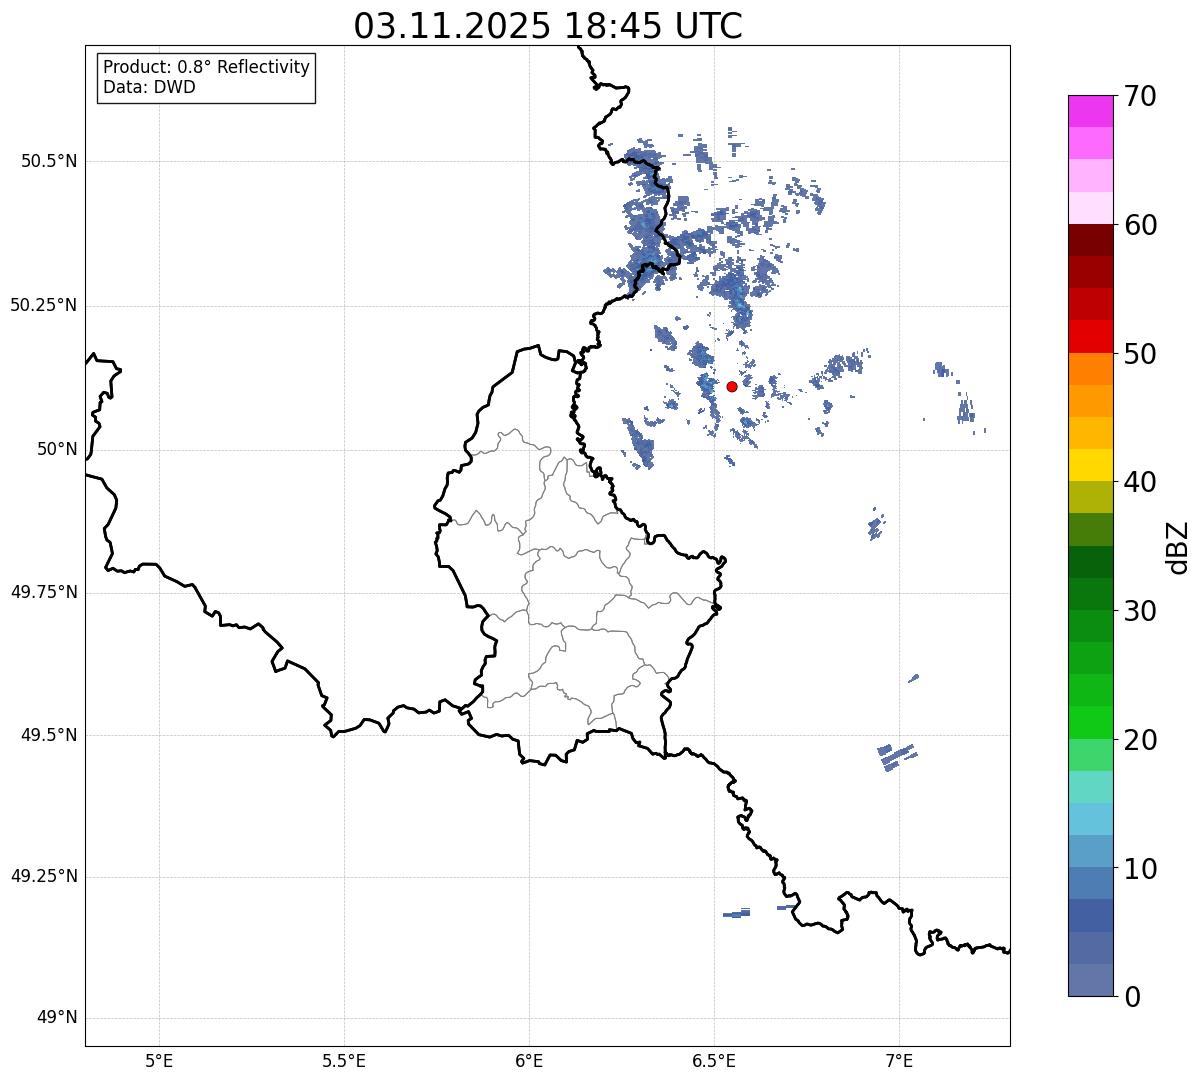Click the dBZ colorbar axis label
1202x1081 pixels.
pyautogui.click(x=1178, y=547)
